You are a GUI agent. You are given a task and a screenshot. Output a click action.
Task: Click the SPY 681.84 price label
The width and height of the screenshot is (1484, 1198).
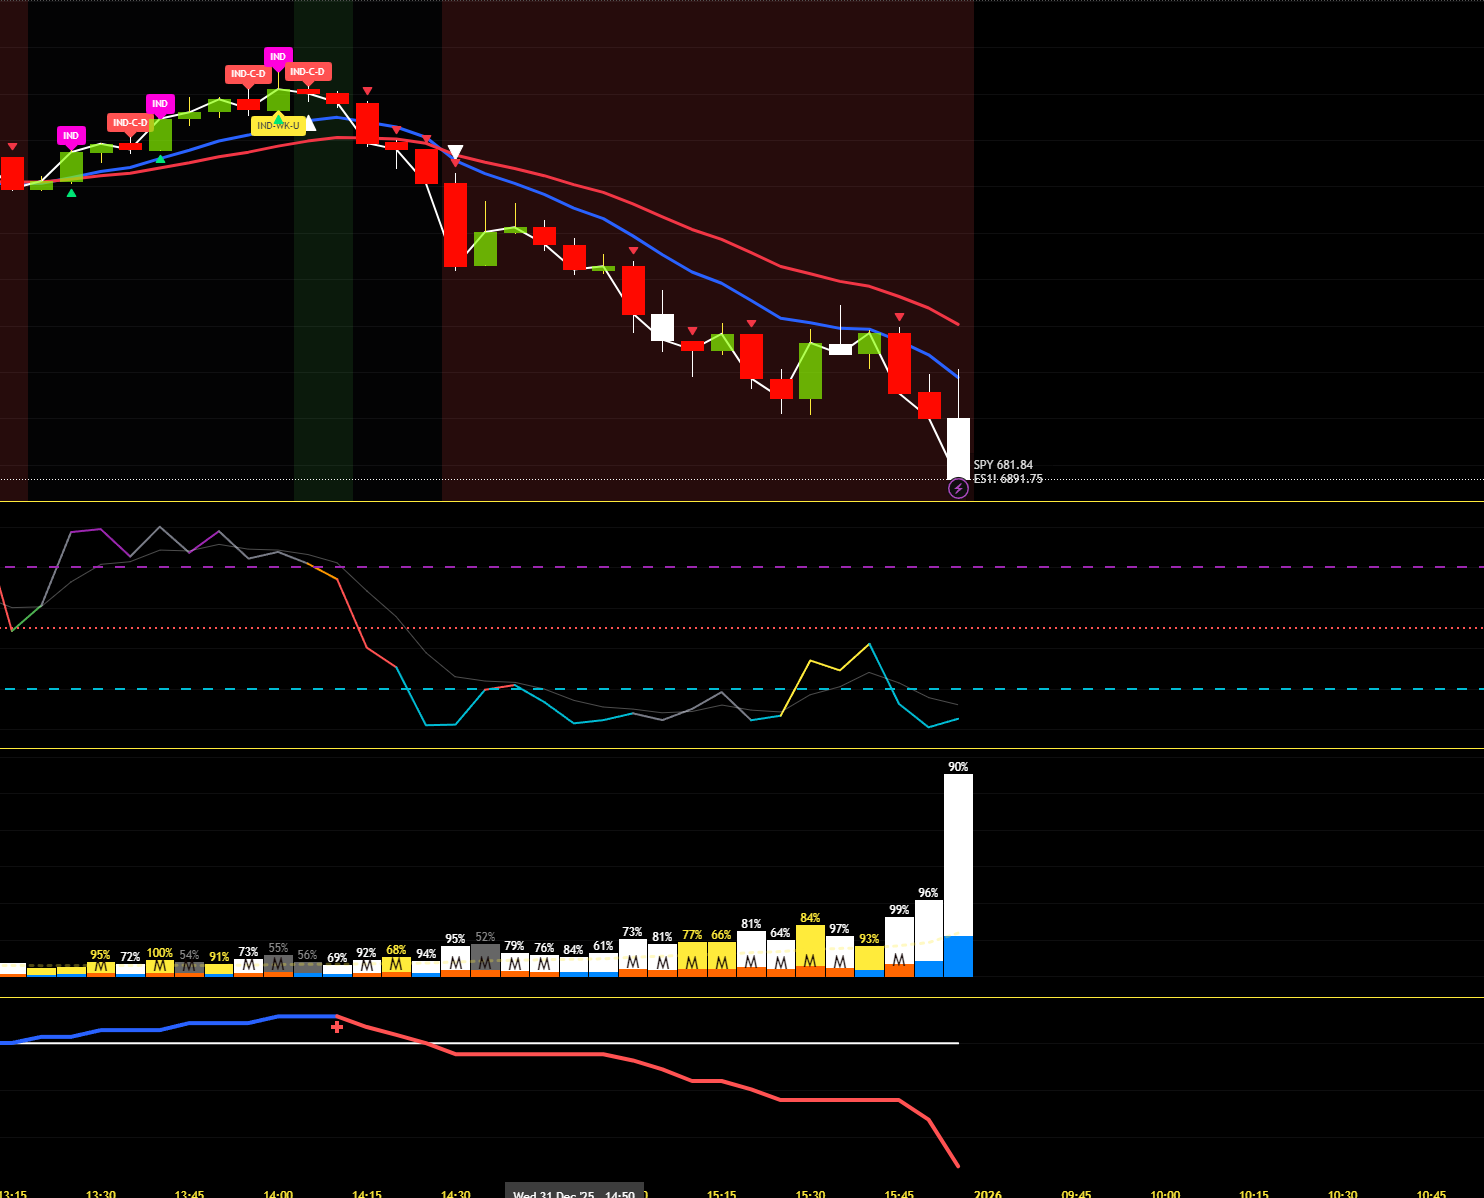click(1003, 465)
